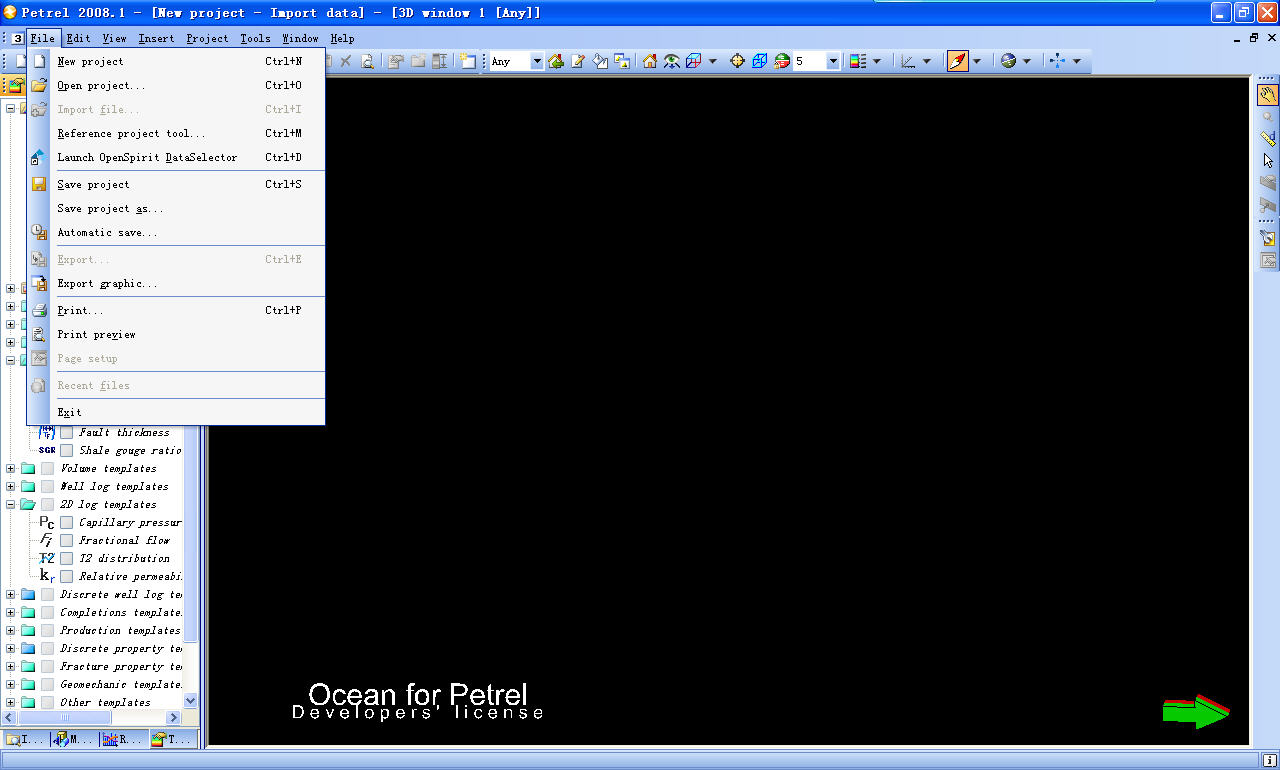
Task: Click explorer pane vertical scrollbar down arrow
Action: (x=191, y=702)
